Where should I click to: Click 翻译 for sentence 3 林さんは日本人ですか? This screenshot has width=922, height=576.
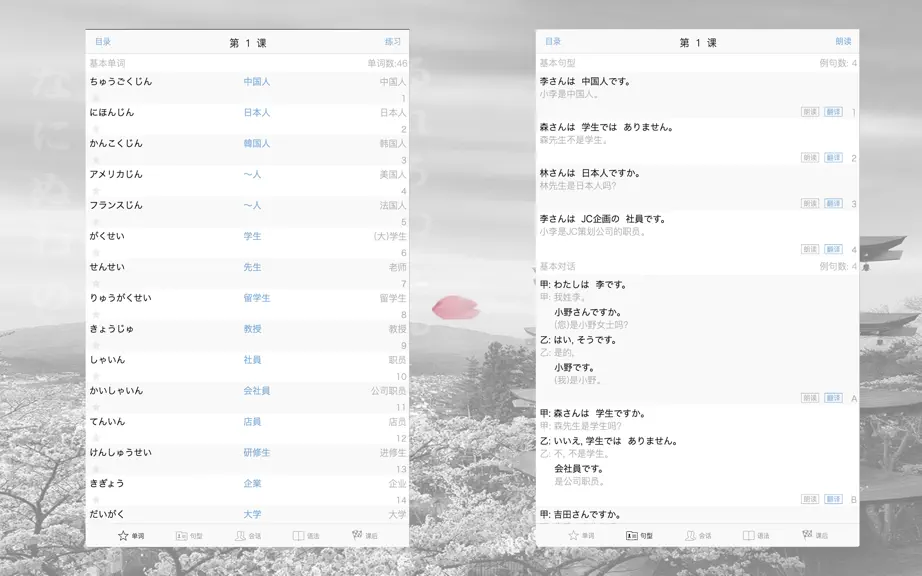(833, 203)
